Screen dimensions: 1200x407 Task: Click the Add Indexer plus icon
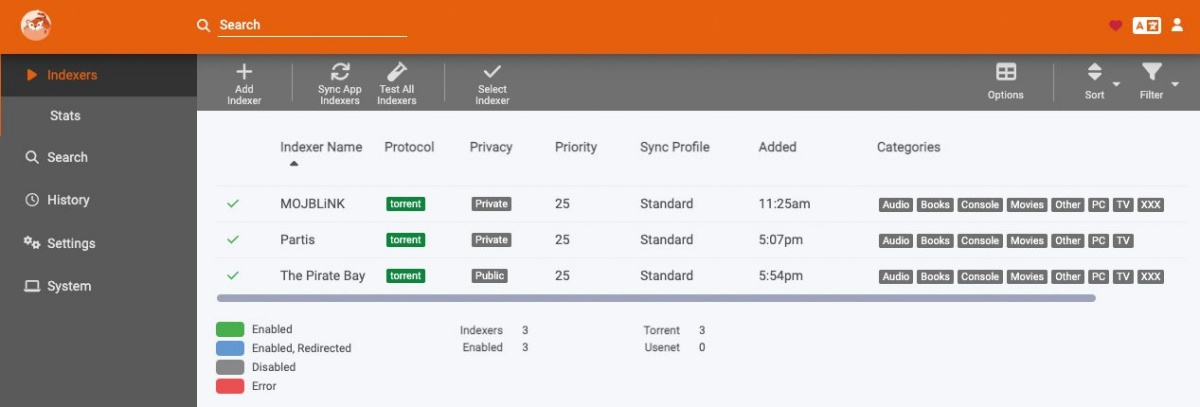[x=244, y=72]
